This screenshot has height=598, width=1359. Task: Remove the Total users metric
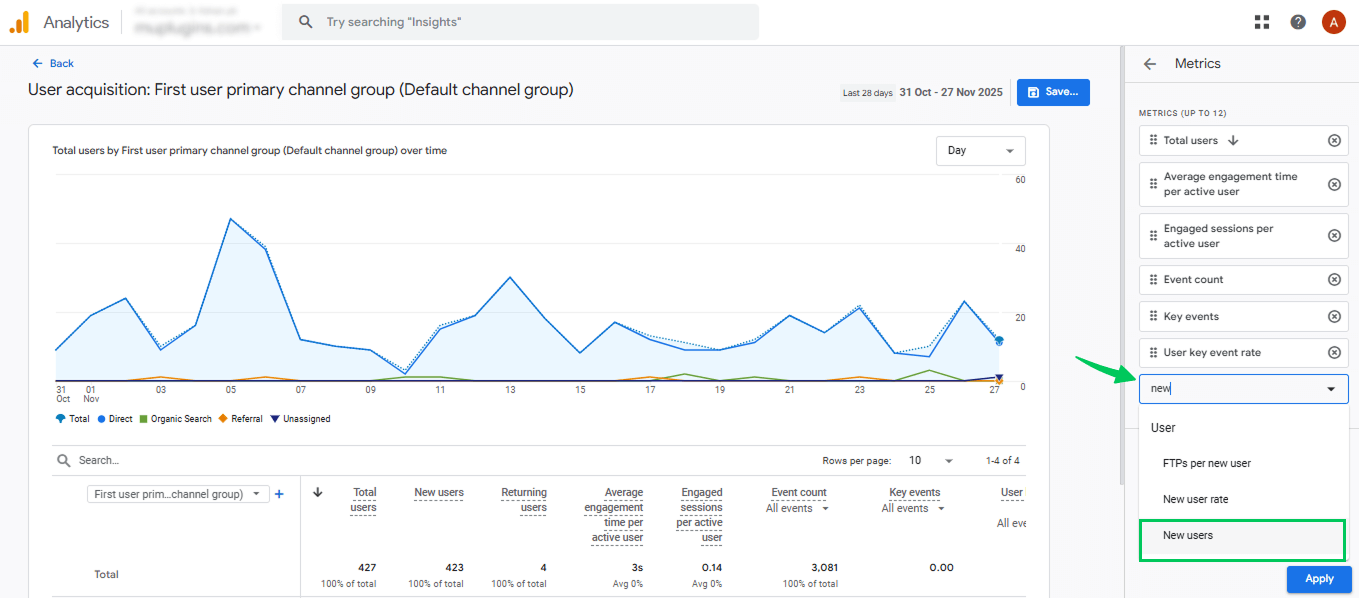coord(1334,141)
